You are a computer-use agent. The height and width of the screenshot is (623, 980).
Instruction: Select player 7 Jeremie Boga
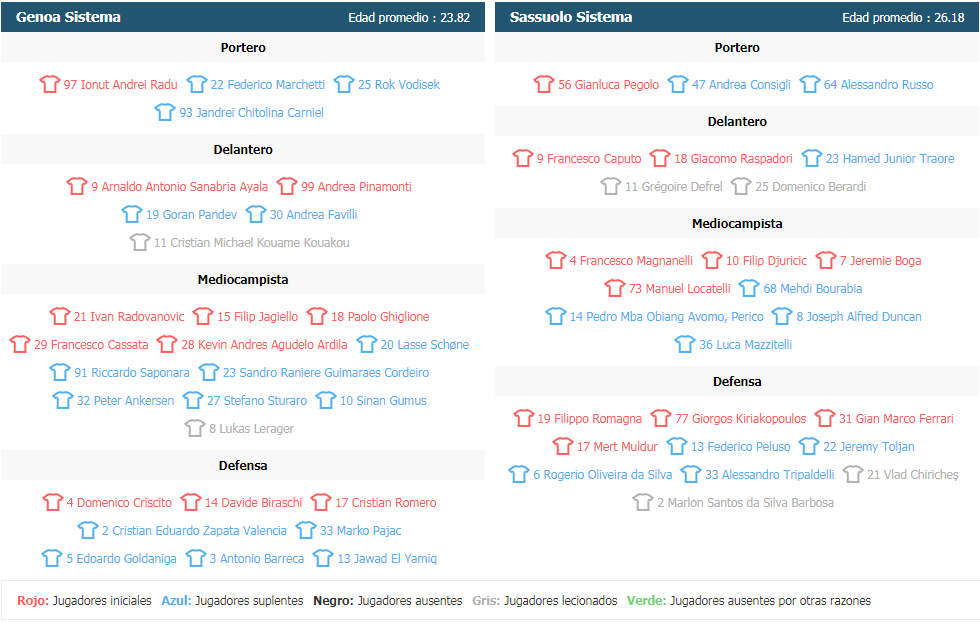pyautogui.click(x=880, y=261)
